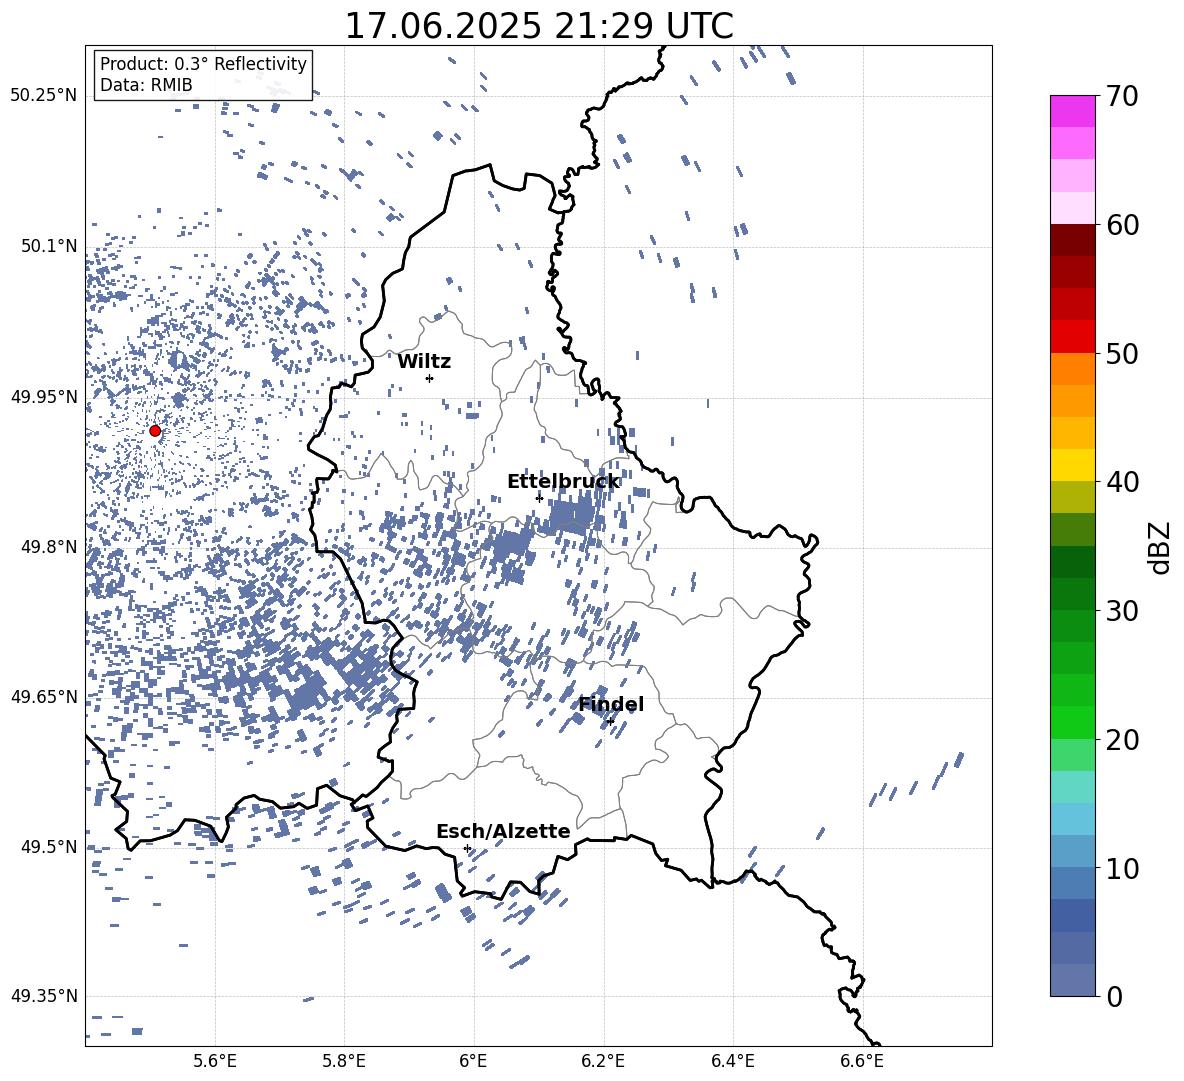Click the 6°E longitude label
The image size is (1184, 1081).
tap(473, 1061)
